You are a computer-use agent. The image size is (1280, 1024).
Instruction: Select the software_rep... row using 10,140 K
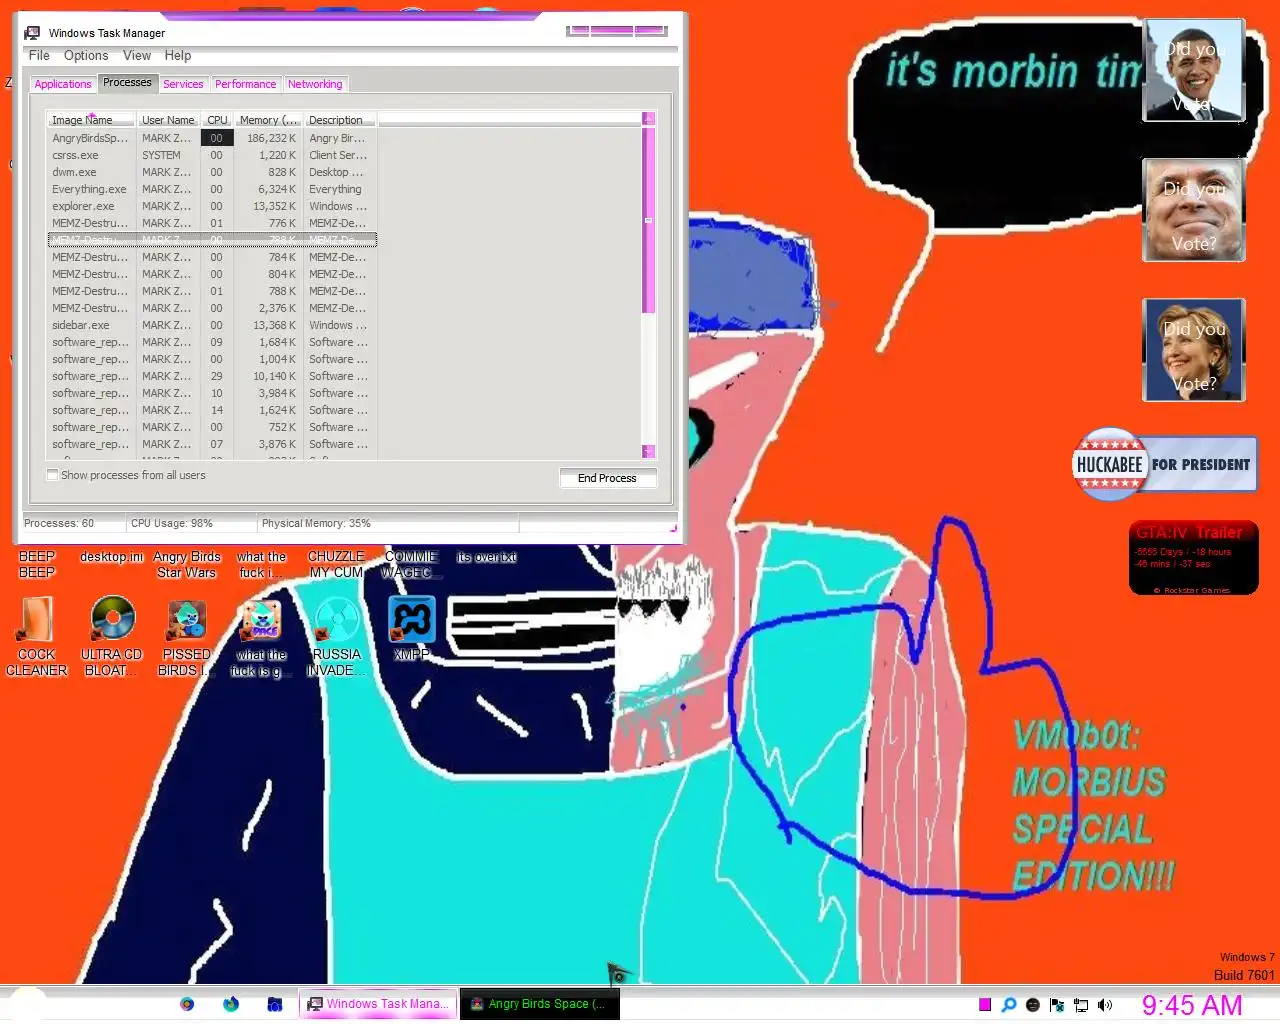212,376
